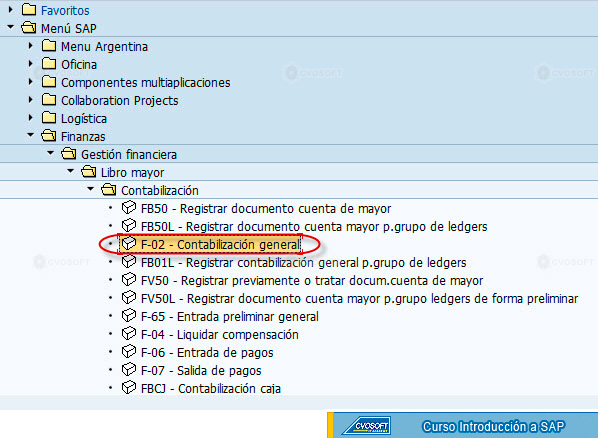Select F-07 - Salida de pagos entry
Screen dimensions: 598x438
[201, 370]
